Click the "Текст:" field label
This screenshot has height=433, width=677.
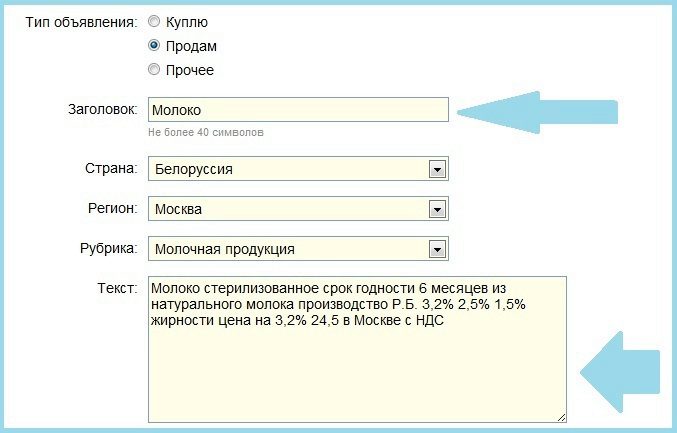tap(116, 288)
